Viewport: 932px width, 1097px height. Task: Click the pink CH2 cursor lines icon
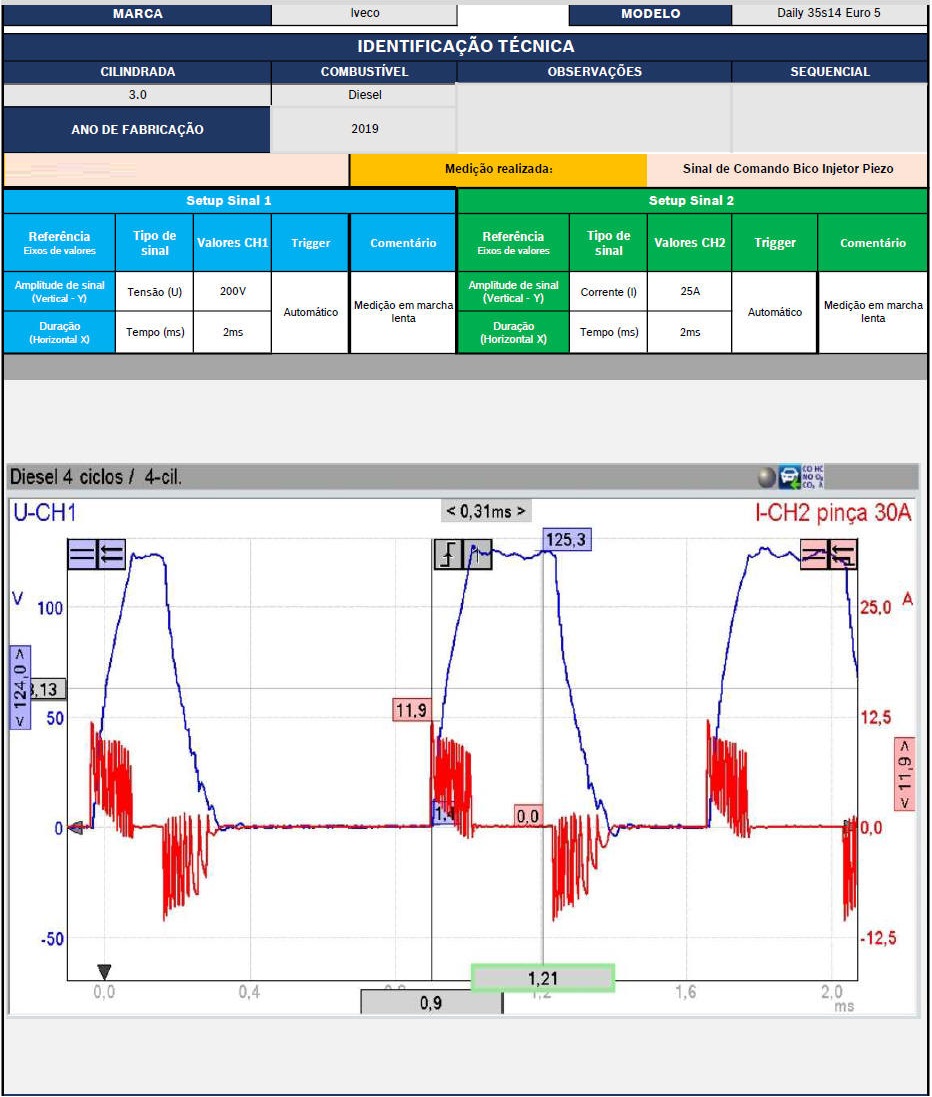pos(815,554)
